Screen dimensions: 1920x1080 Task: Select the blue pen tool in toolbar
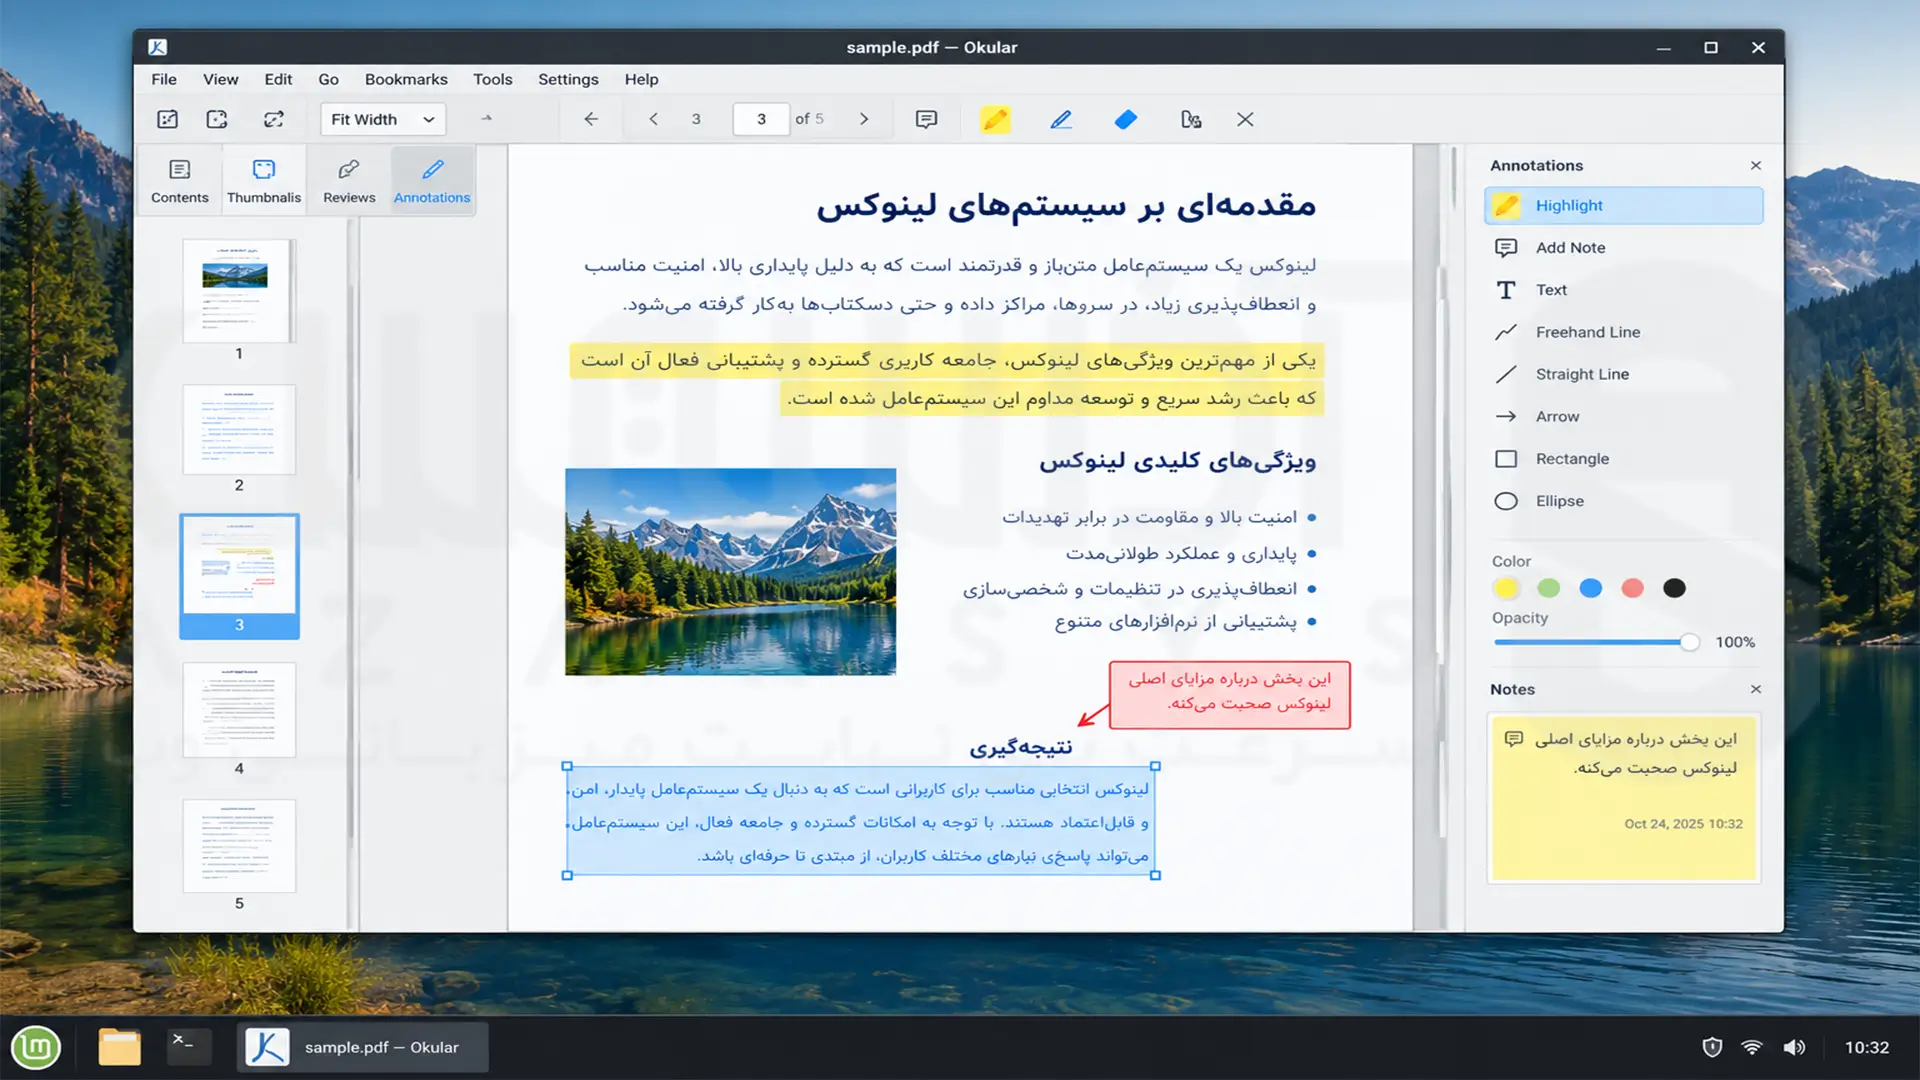(x=1061, y=119)
